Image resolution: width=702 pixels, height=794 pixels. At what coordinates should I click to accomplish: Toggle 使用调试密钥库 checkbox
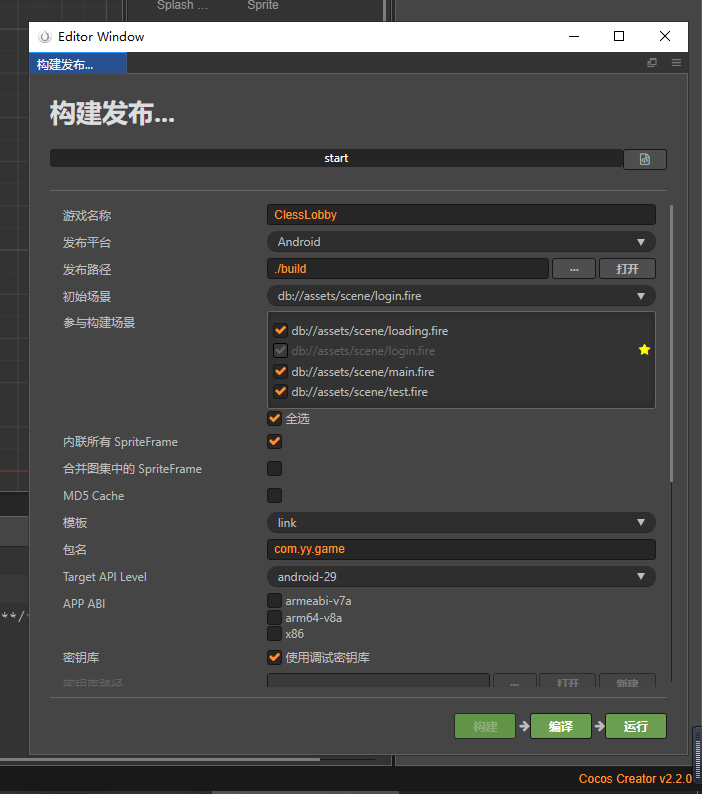275,657
